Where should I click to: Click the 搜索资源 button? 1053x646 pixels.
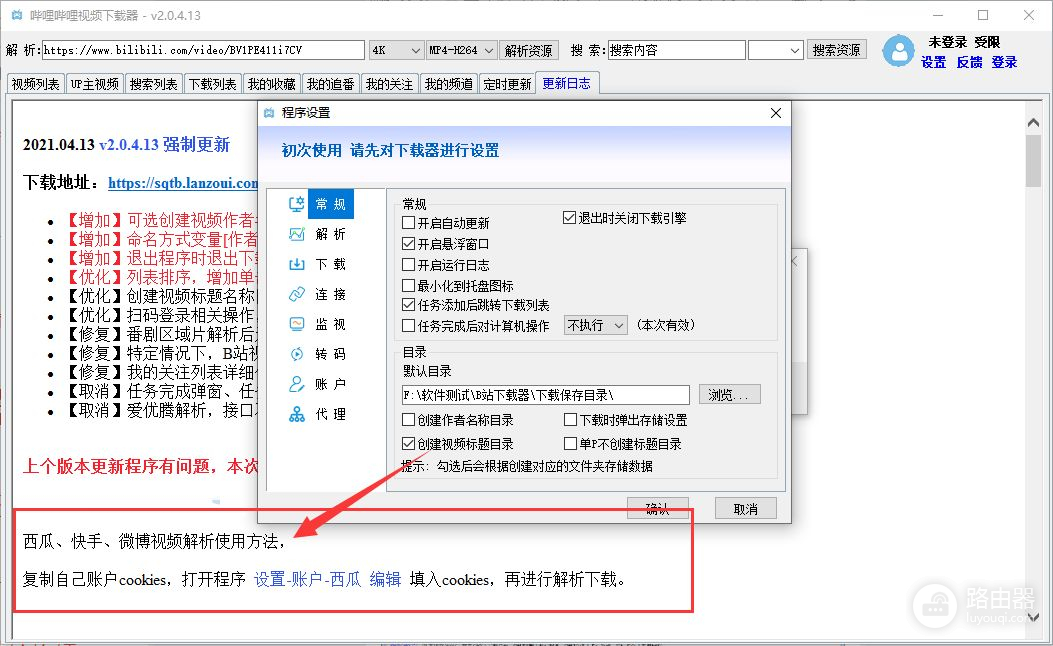tap(837, 50)
